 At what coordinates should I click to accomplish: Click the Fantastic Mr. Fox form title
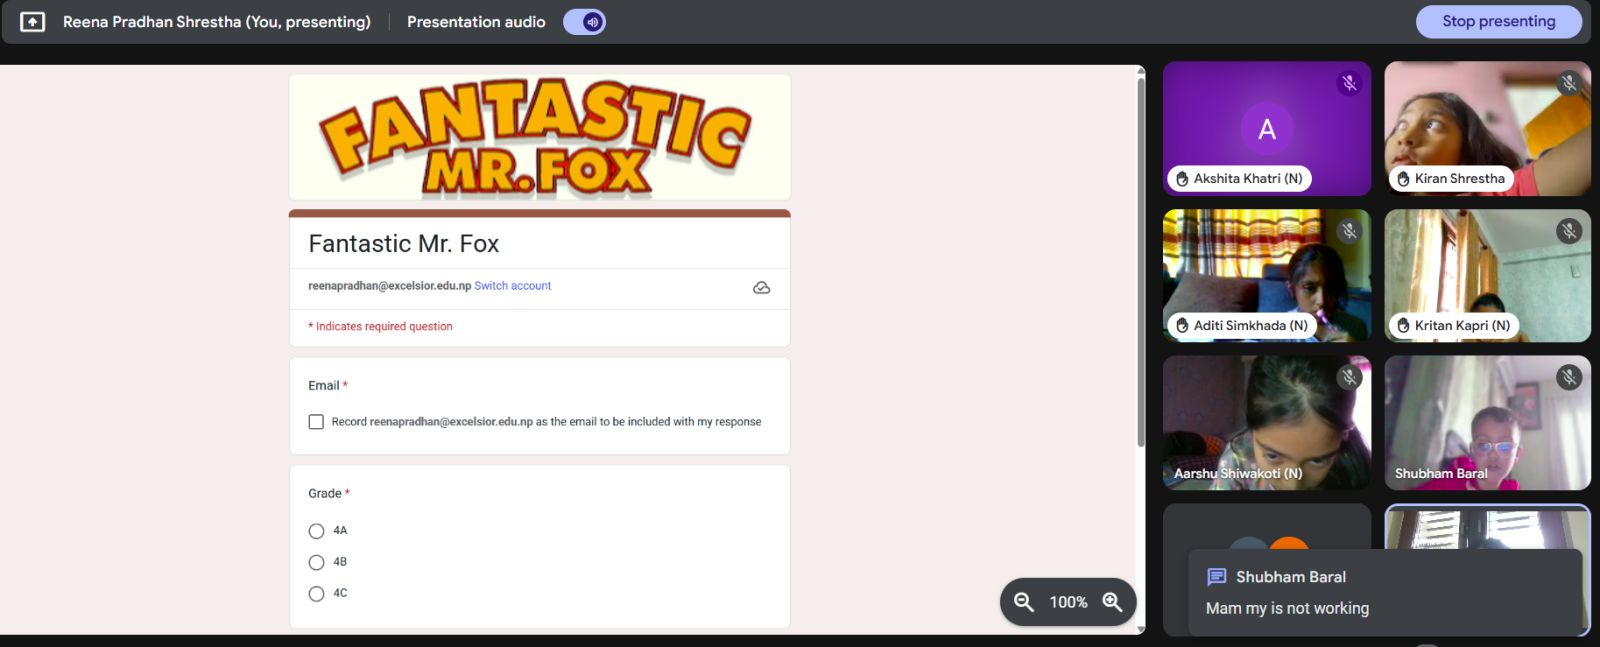click(x=404, y=244)
